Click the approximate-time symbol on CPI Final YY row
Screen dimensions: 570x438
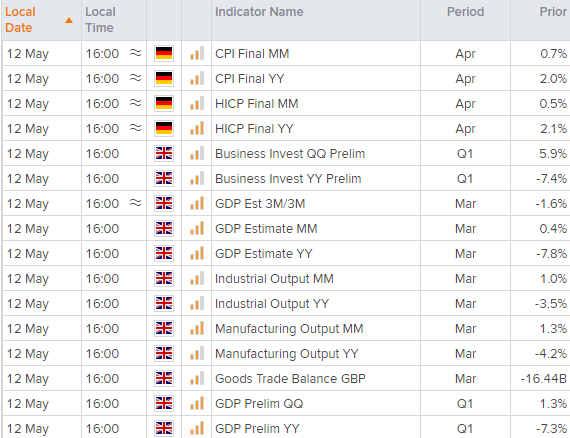click(x=136, y=78)
